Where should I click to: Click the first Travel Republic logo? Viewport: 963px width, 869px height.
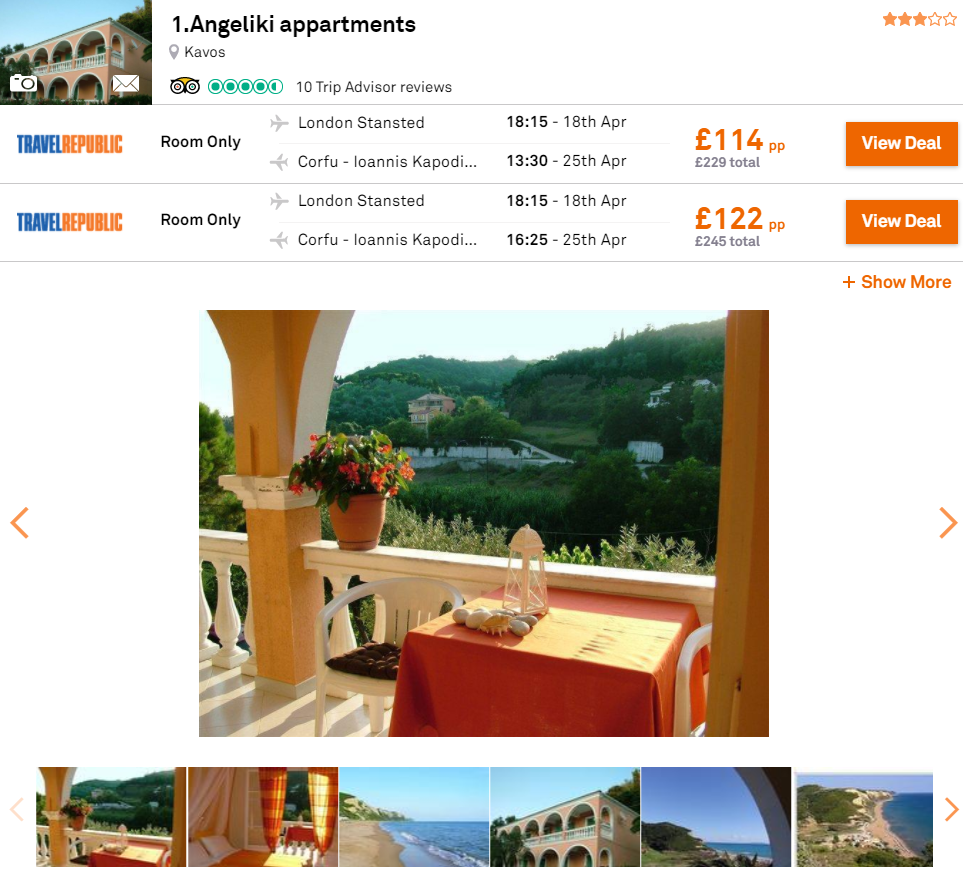coord(69,144)
